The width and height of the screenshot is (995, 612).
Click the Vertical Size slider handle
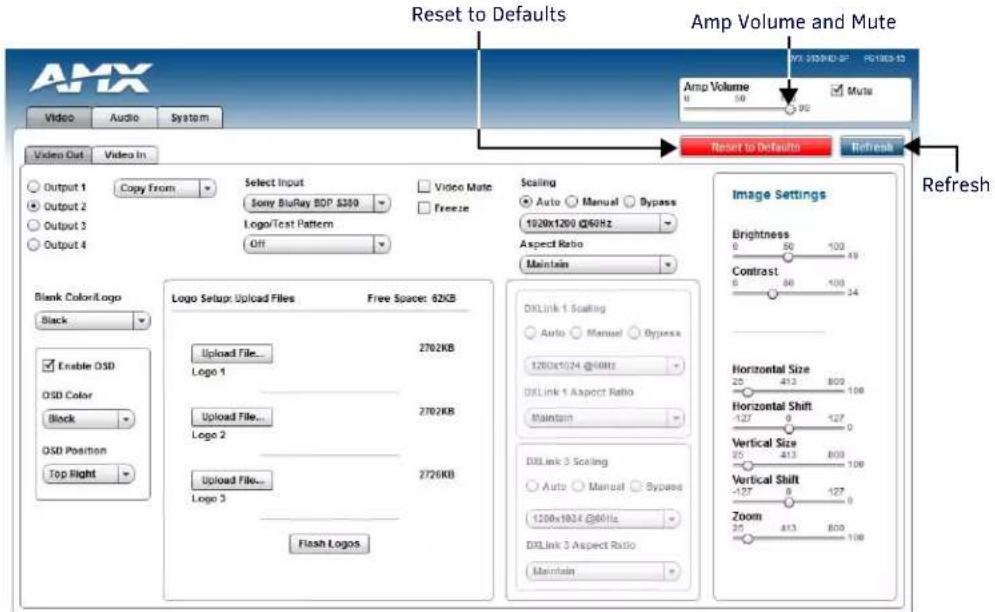748,465
